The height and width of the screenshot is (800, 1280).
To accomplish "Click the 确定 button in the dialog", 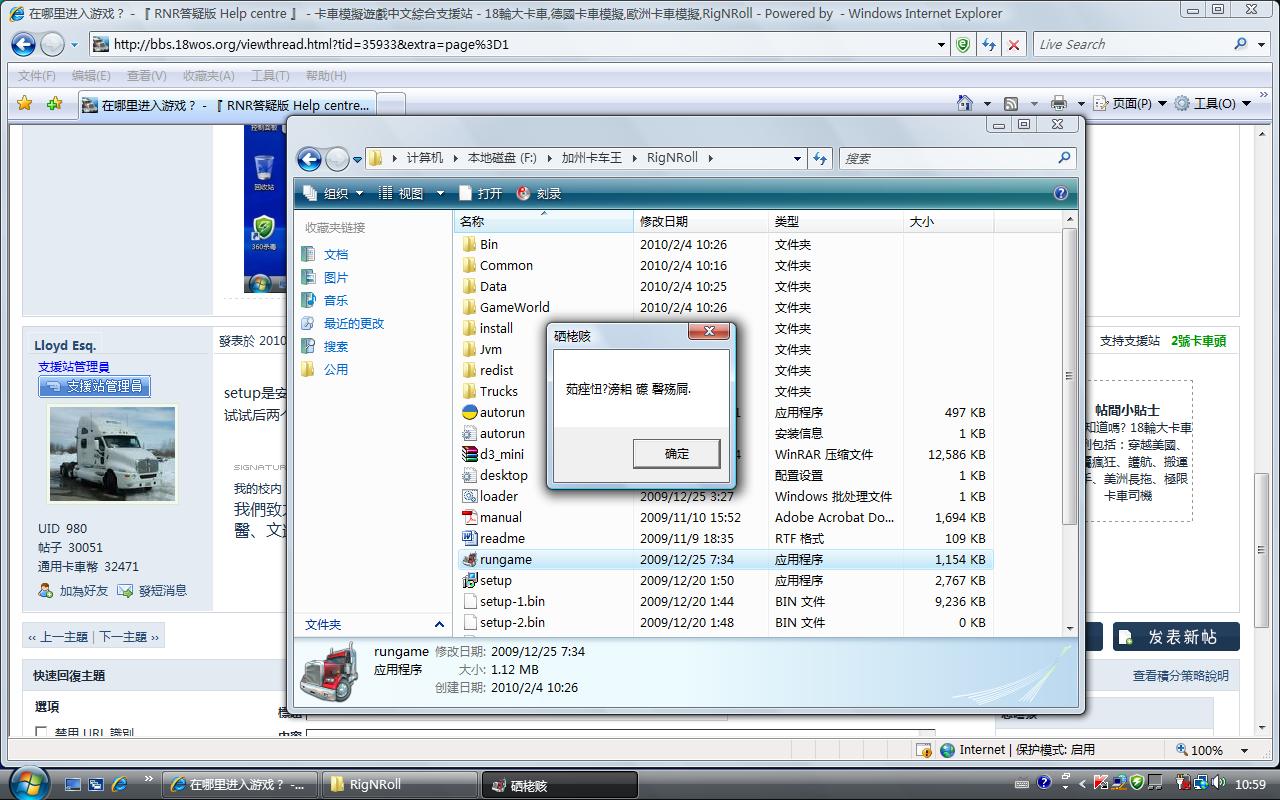I will [x=676, y=454].
